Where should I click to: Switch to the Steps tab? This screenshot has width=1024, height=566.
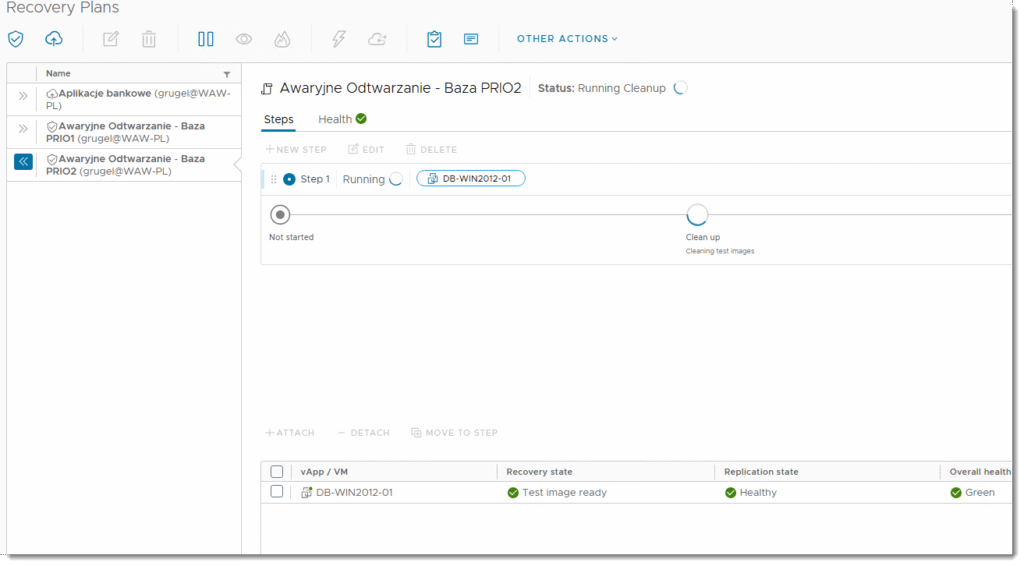pyautogui.click(x=278, y=119)
